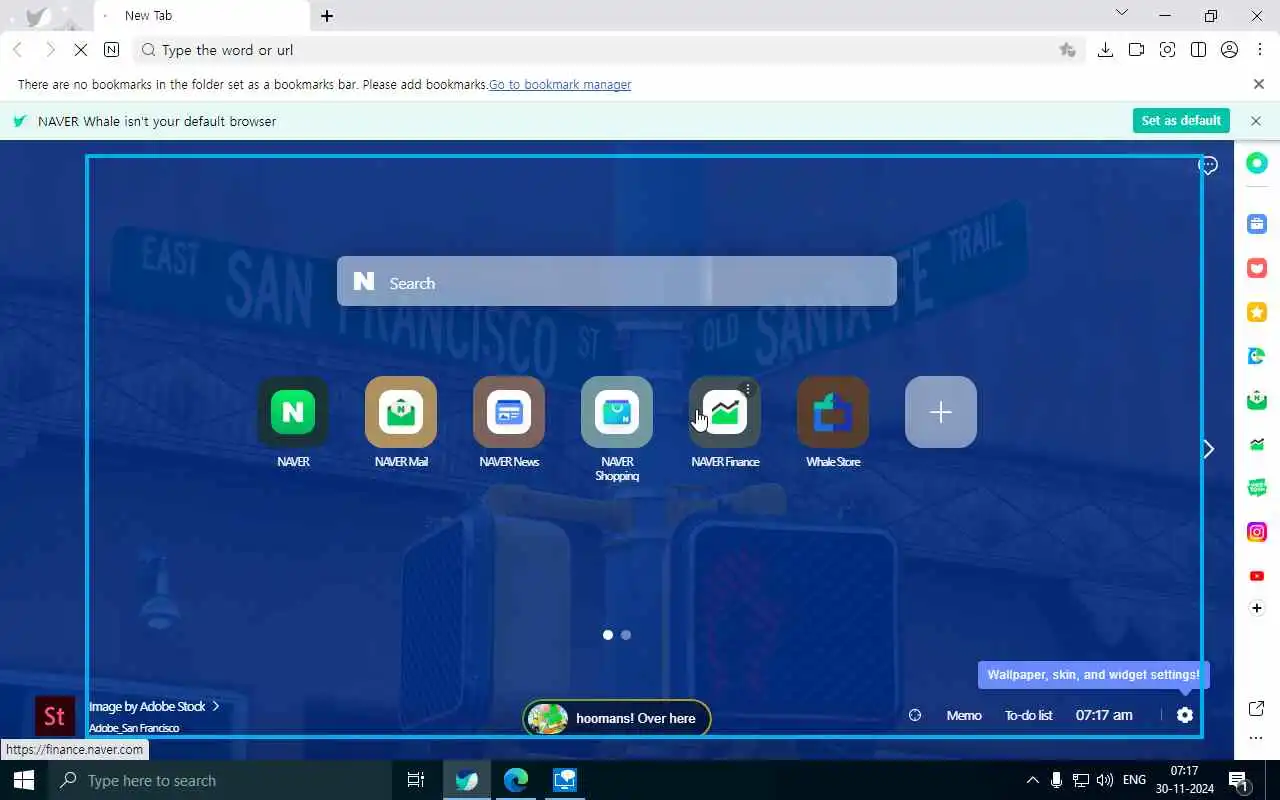Open wallpaper and widget settings gear
The width and height of the screenshot is (1280, 800).
click(1185, 715)
